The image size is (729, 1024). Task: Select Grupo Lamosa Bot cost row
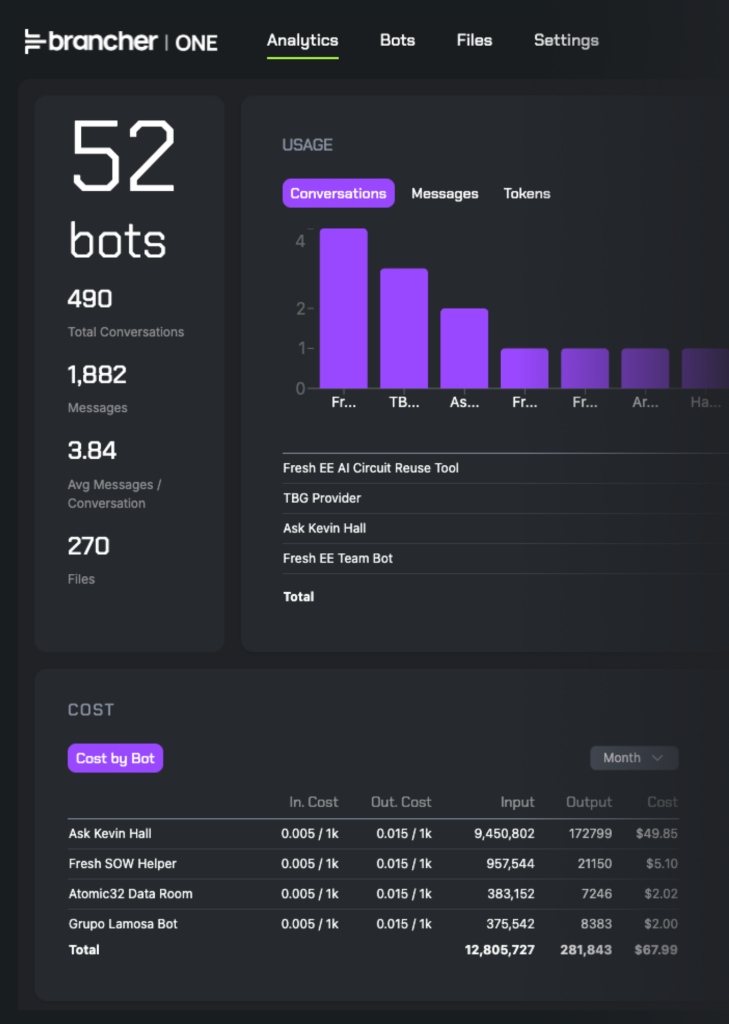(373, 924)
